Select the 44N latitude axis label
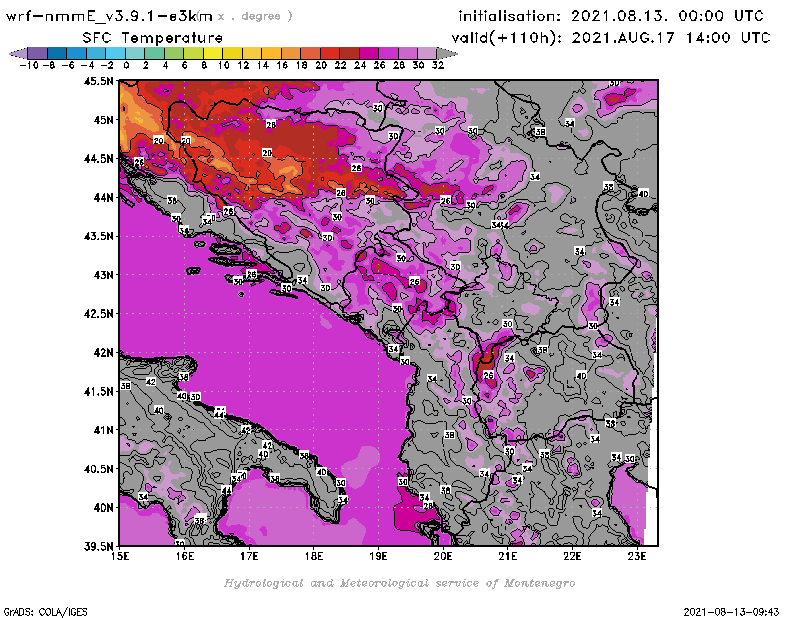 (x=104, y=197)
